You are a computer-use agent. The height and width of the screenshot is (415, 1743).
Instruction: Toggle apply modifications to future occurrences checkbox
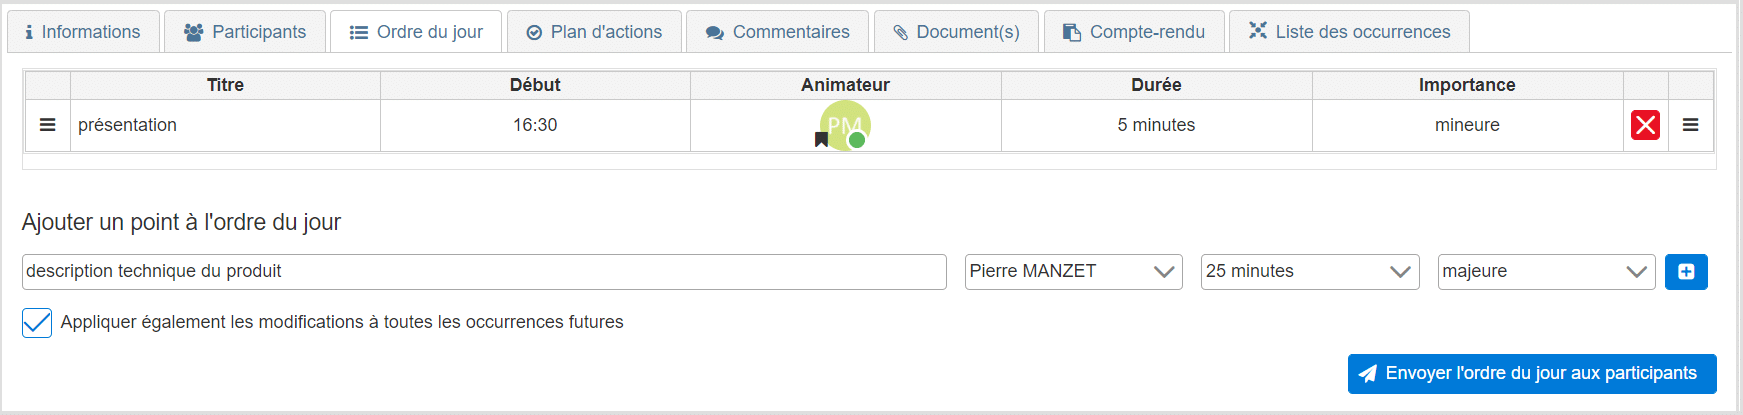[37, 322]
